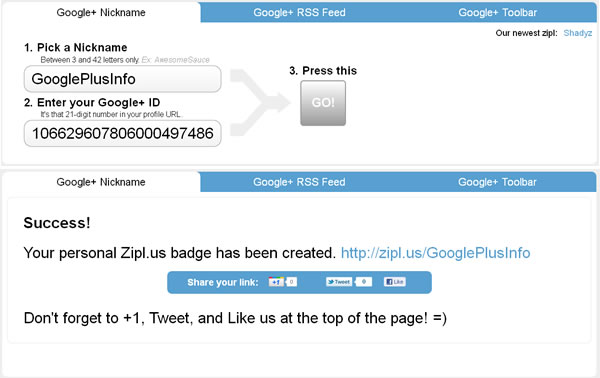
Task: Open the Shadyz newest zipl link
Action: click(x=577, y=33)
